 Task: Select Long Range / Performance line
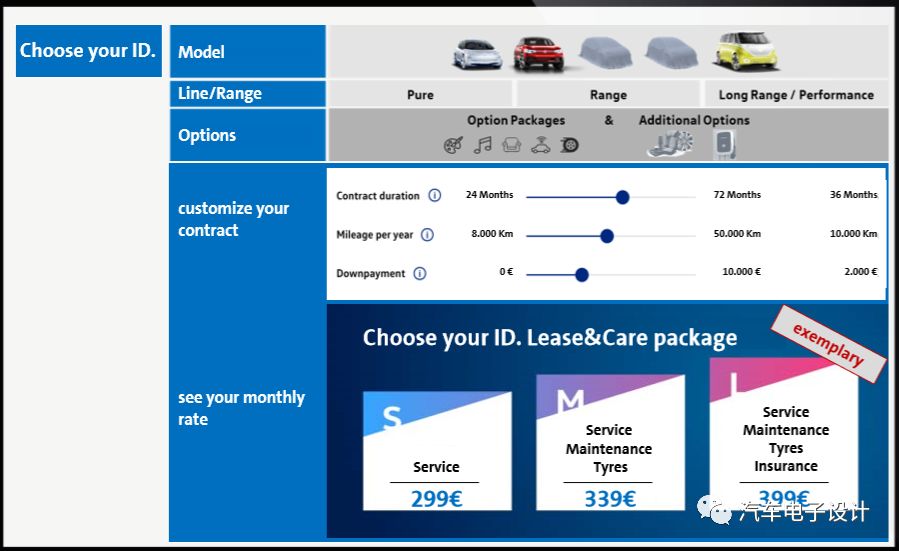[796, 95]
